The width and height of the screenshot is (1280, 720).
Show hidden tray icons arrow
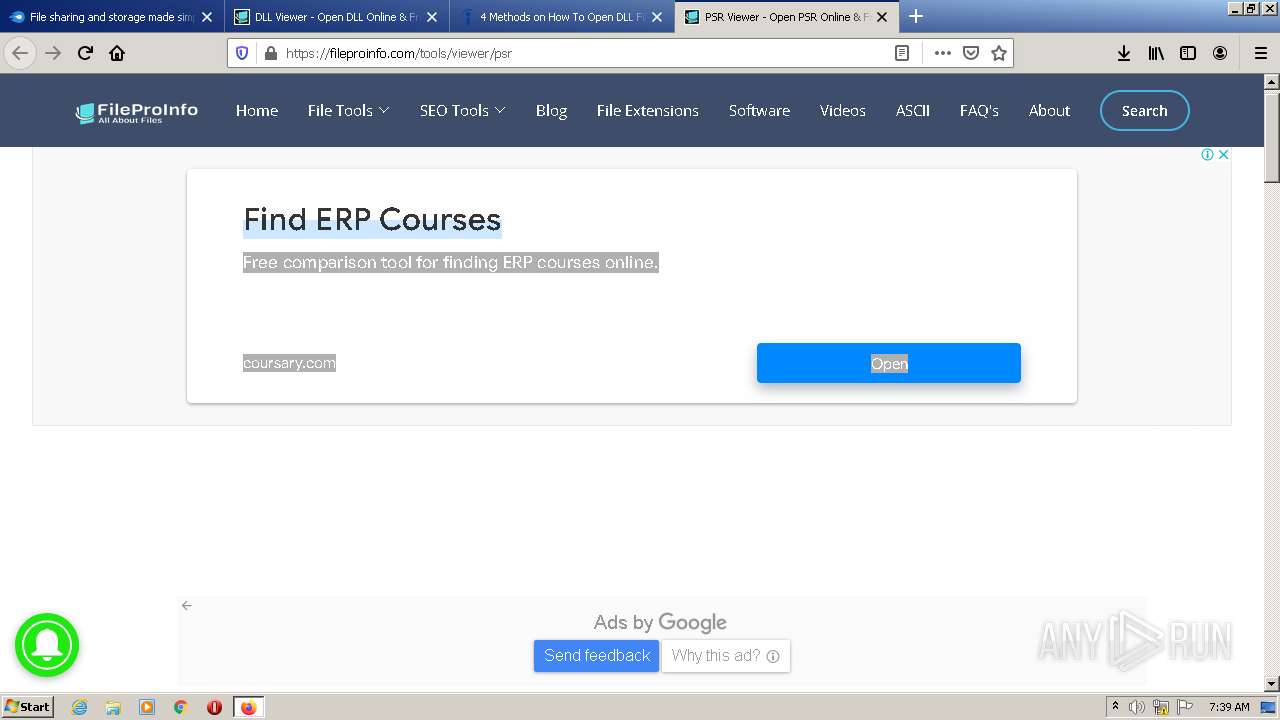[1115, 707]
